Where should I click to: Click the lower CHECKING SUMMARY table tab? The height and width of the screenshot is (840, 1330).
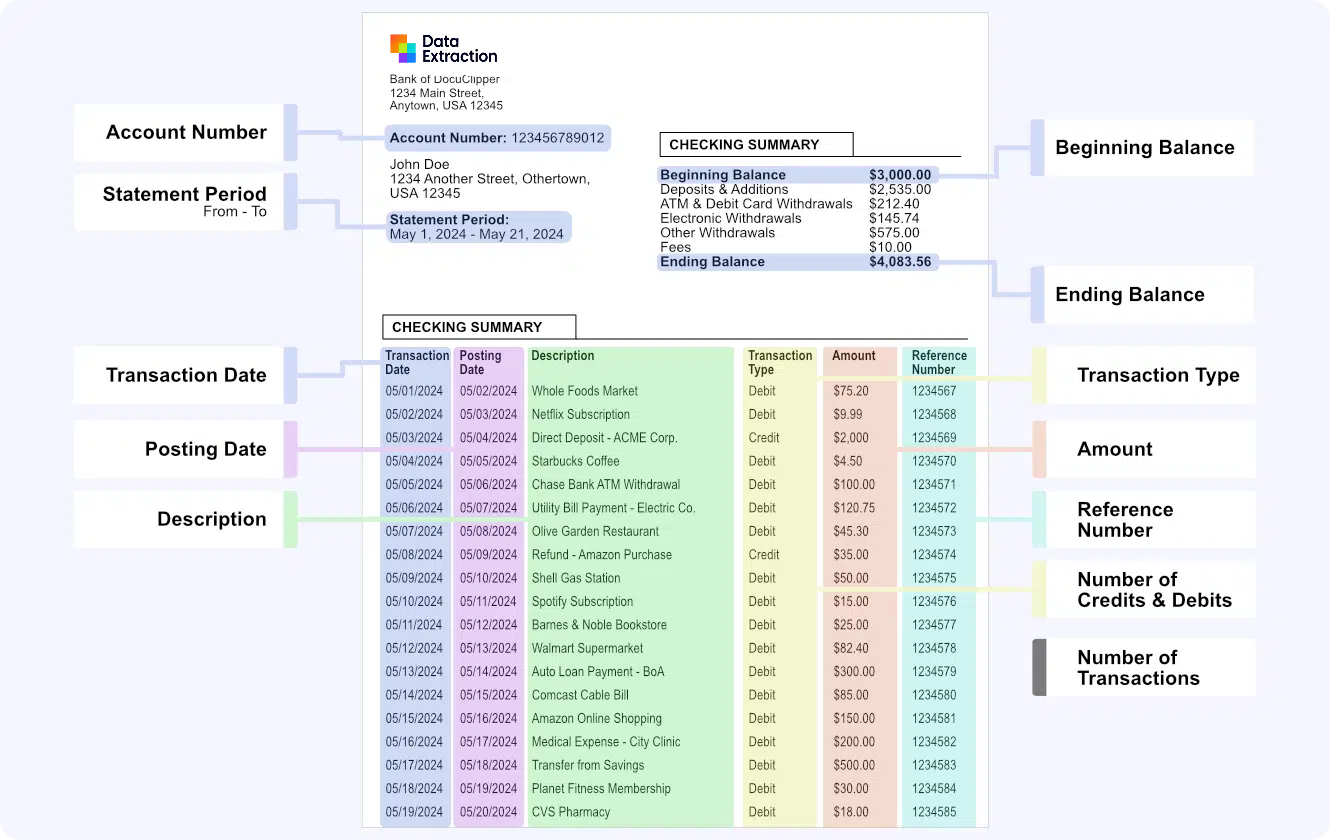pos(478,327)
